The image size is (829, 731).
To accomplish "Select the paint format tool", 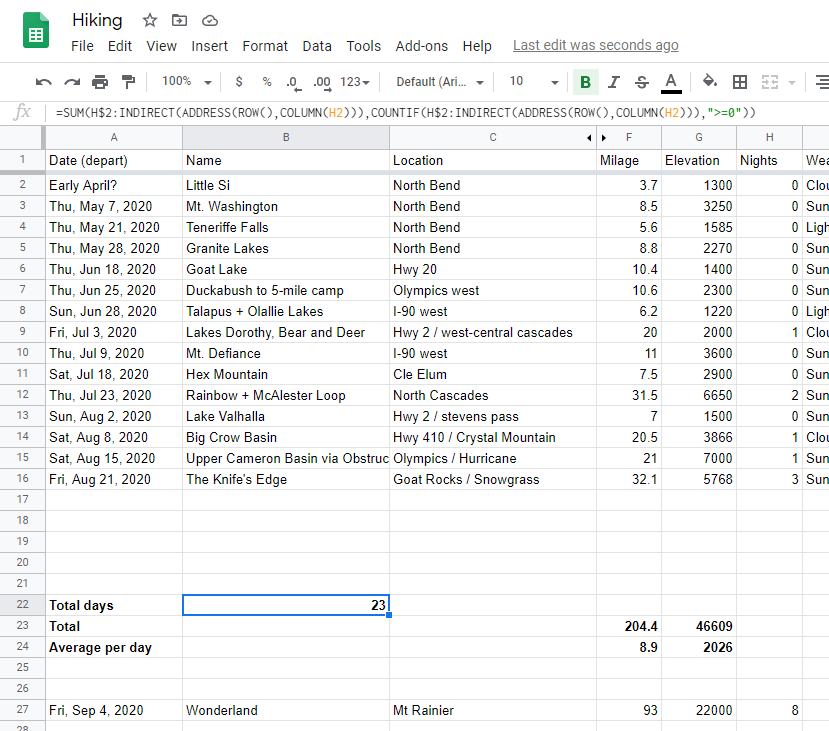I will coord(128,82).
